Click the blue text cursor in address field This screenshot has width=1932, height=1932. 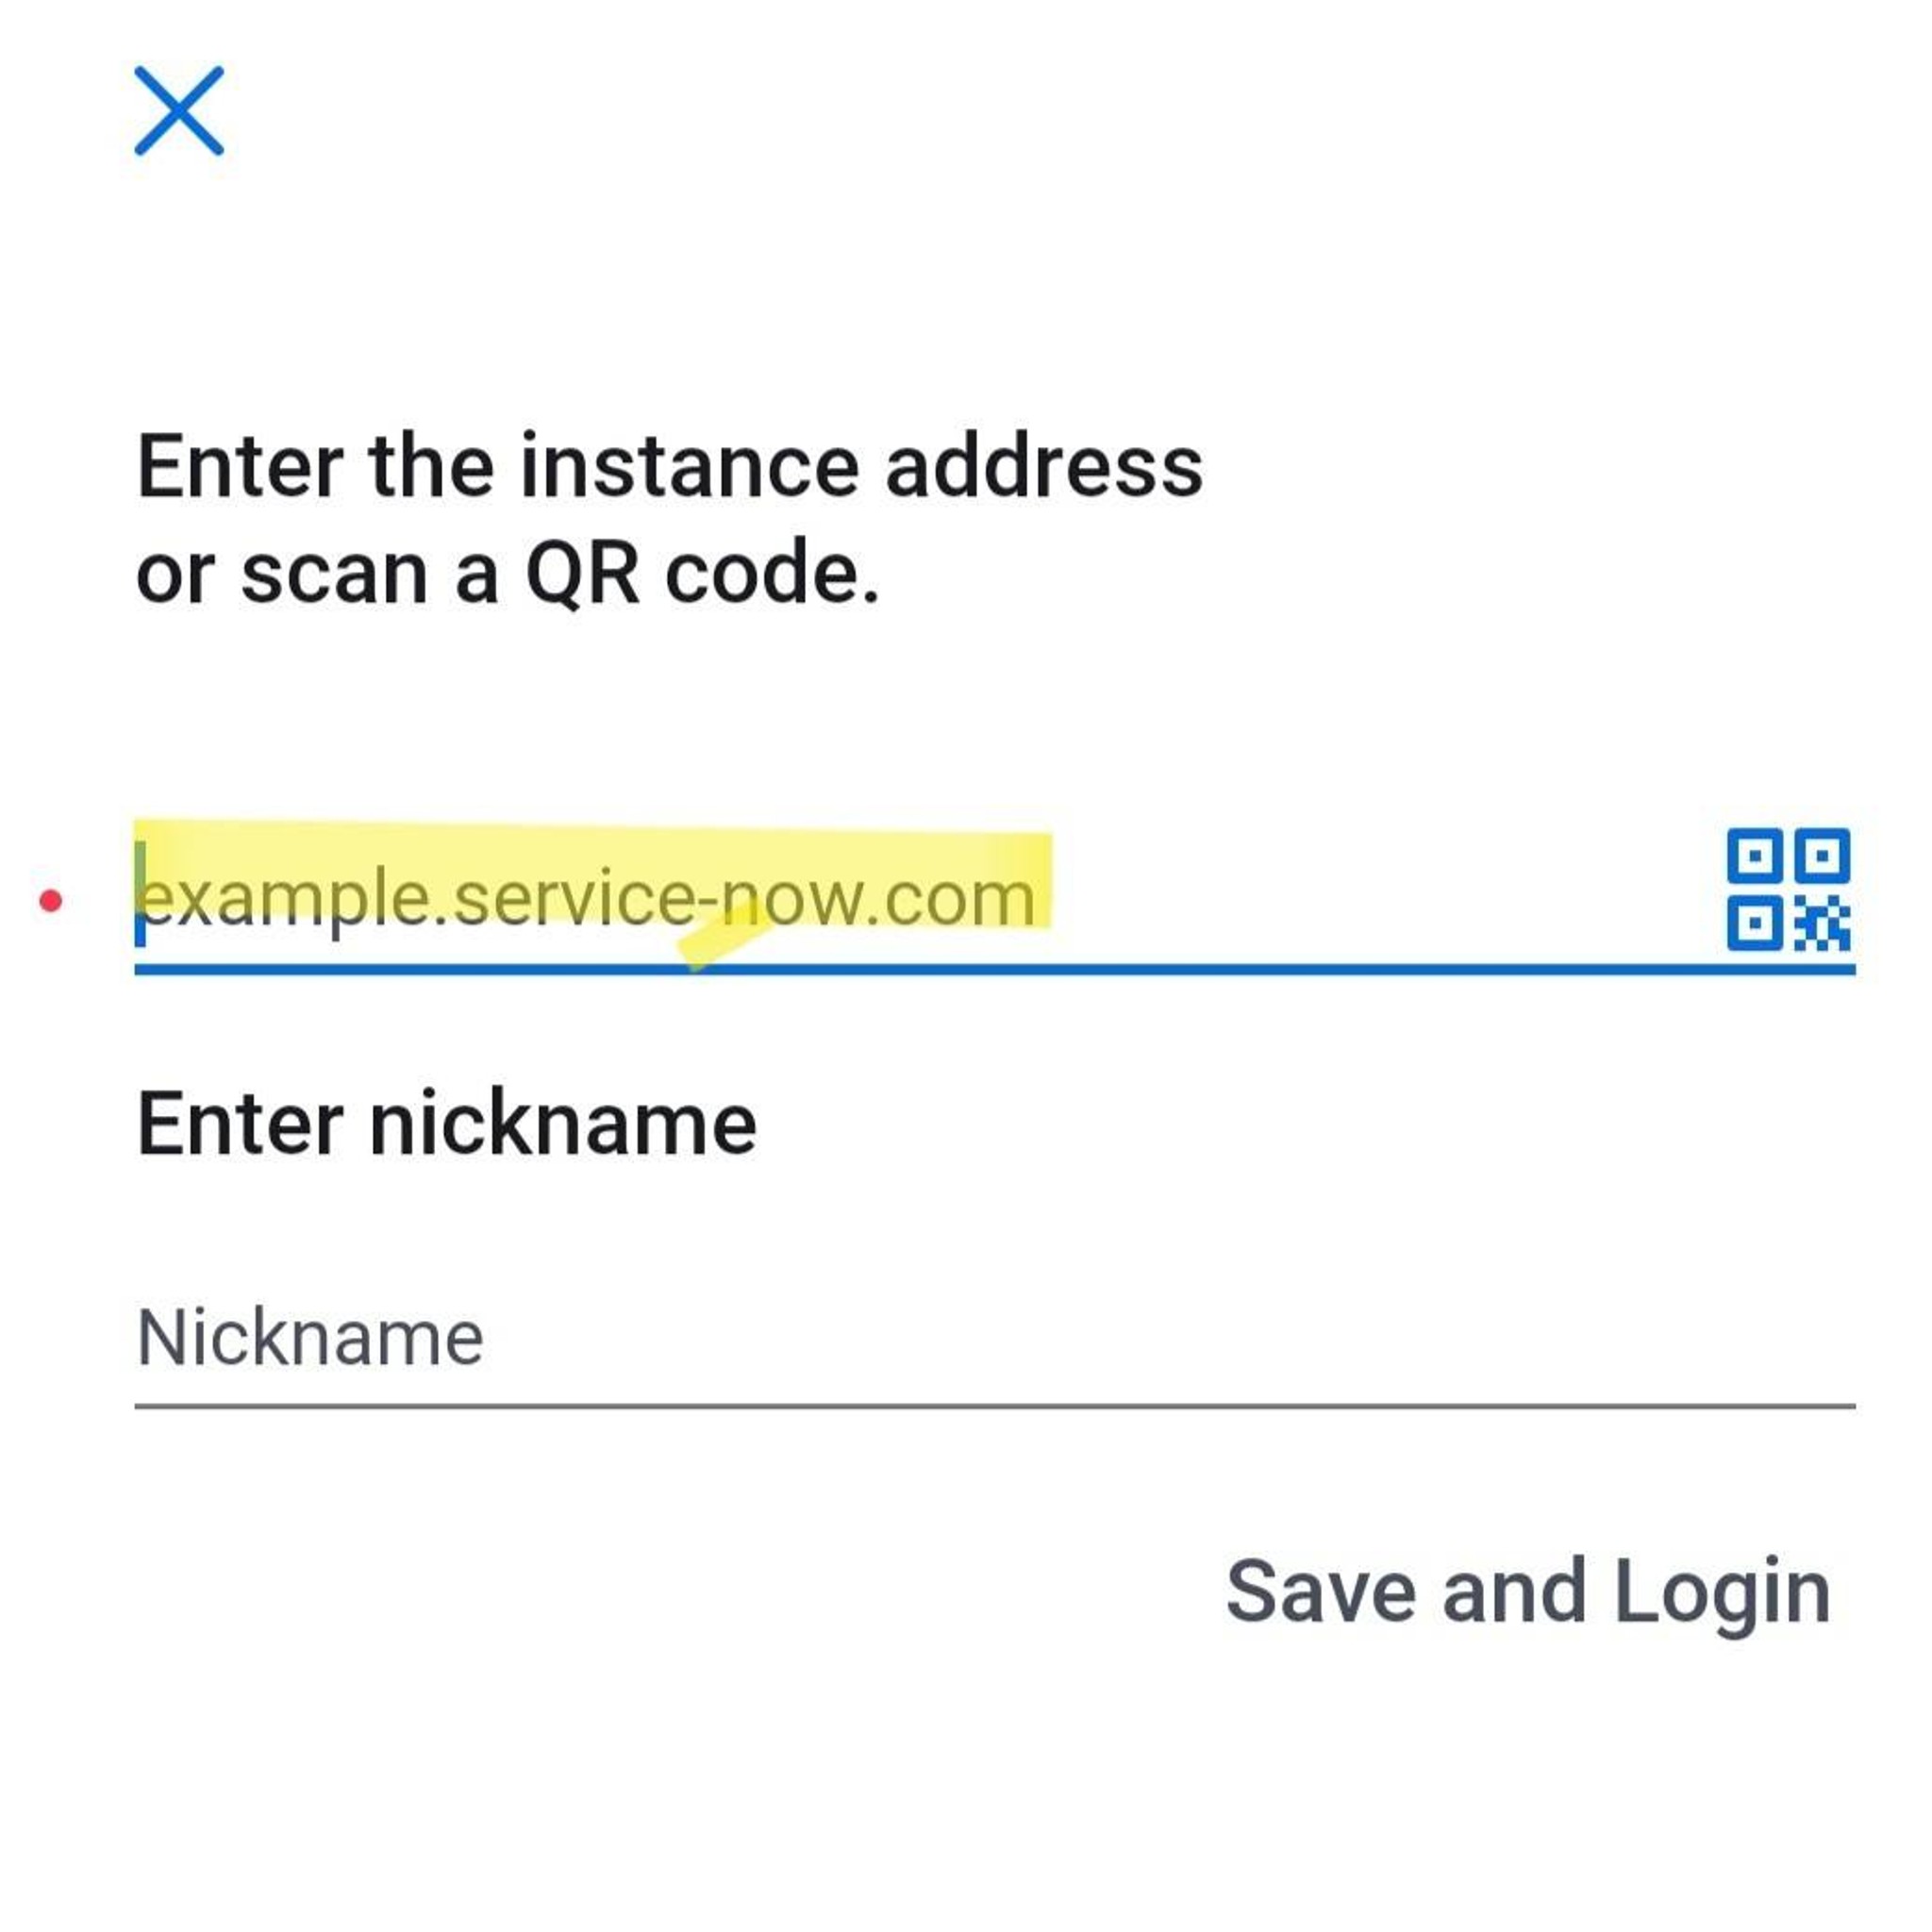[x=140, y=893]
